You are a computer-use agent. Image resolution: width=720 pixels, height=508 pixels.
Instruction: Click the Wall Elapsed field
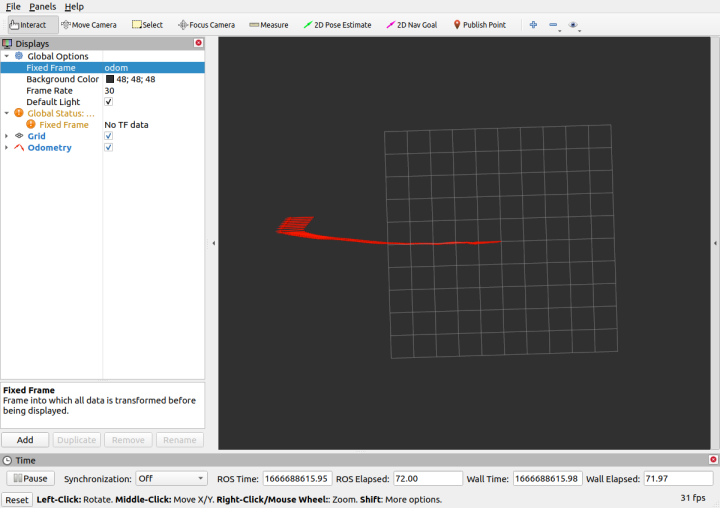click(678, 479)
